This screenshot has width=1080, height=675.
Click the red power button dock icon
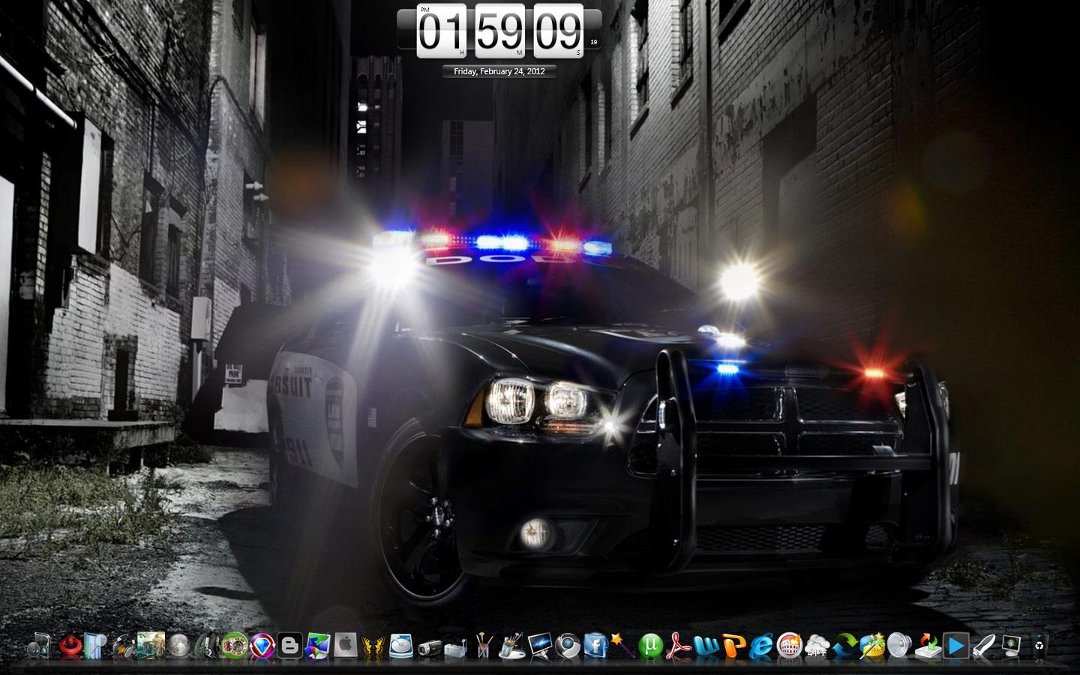(70, 645)
